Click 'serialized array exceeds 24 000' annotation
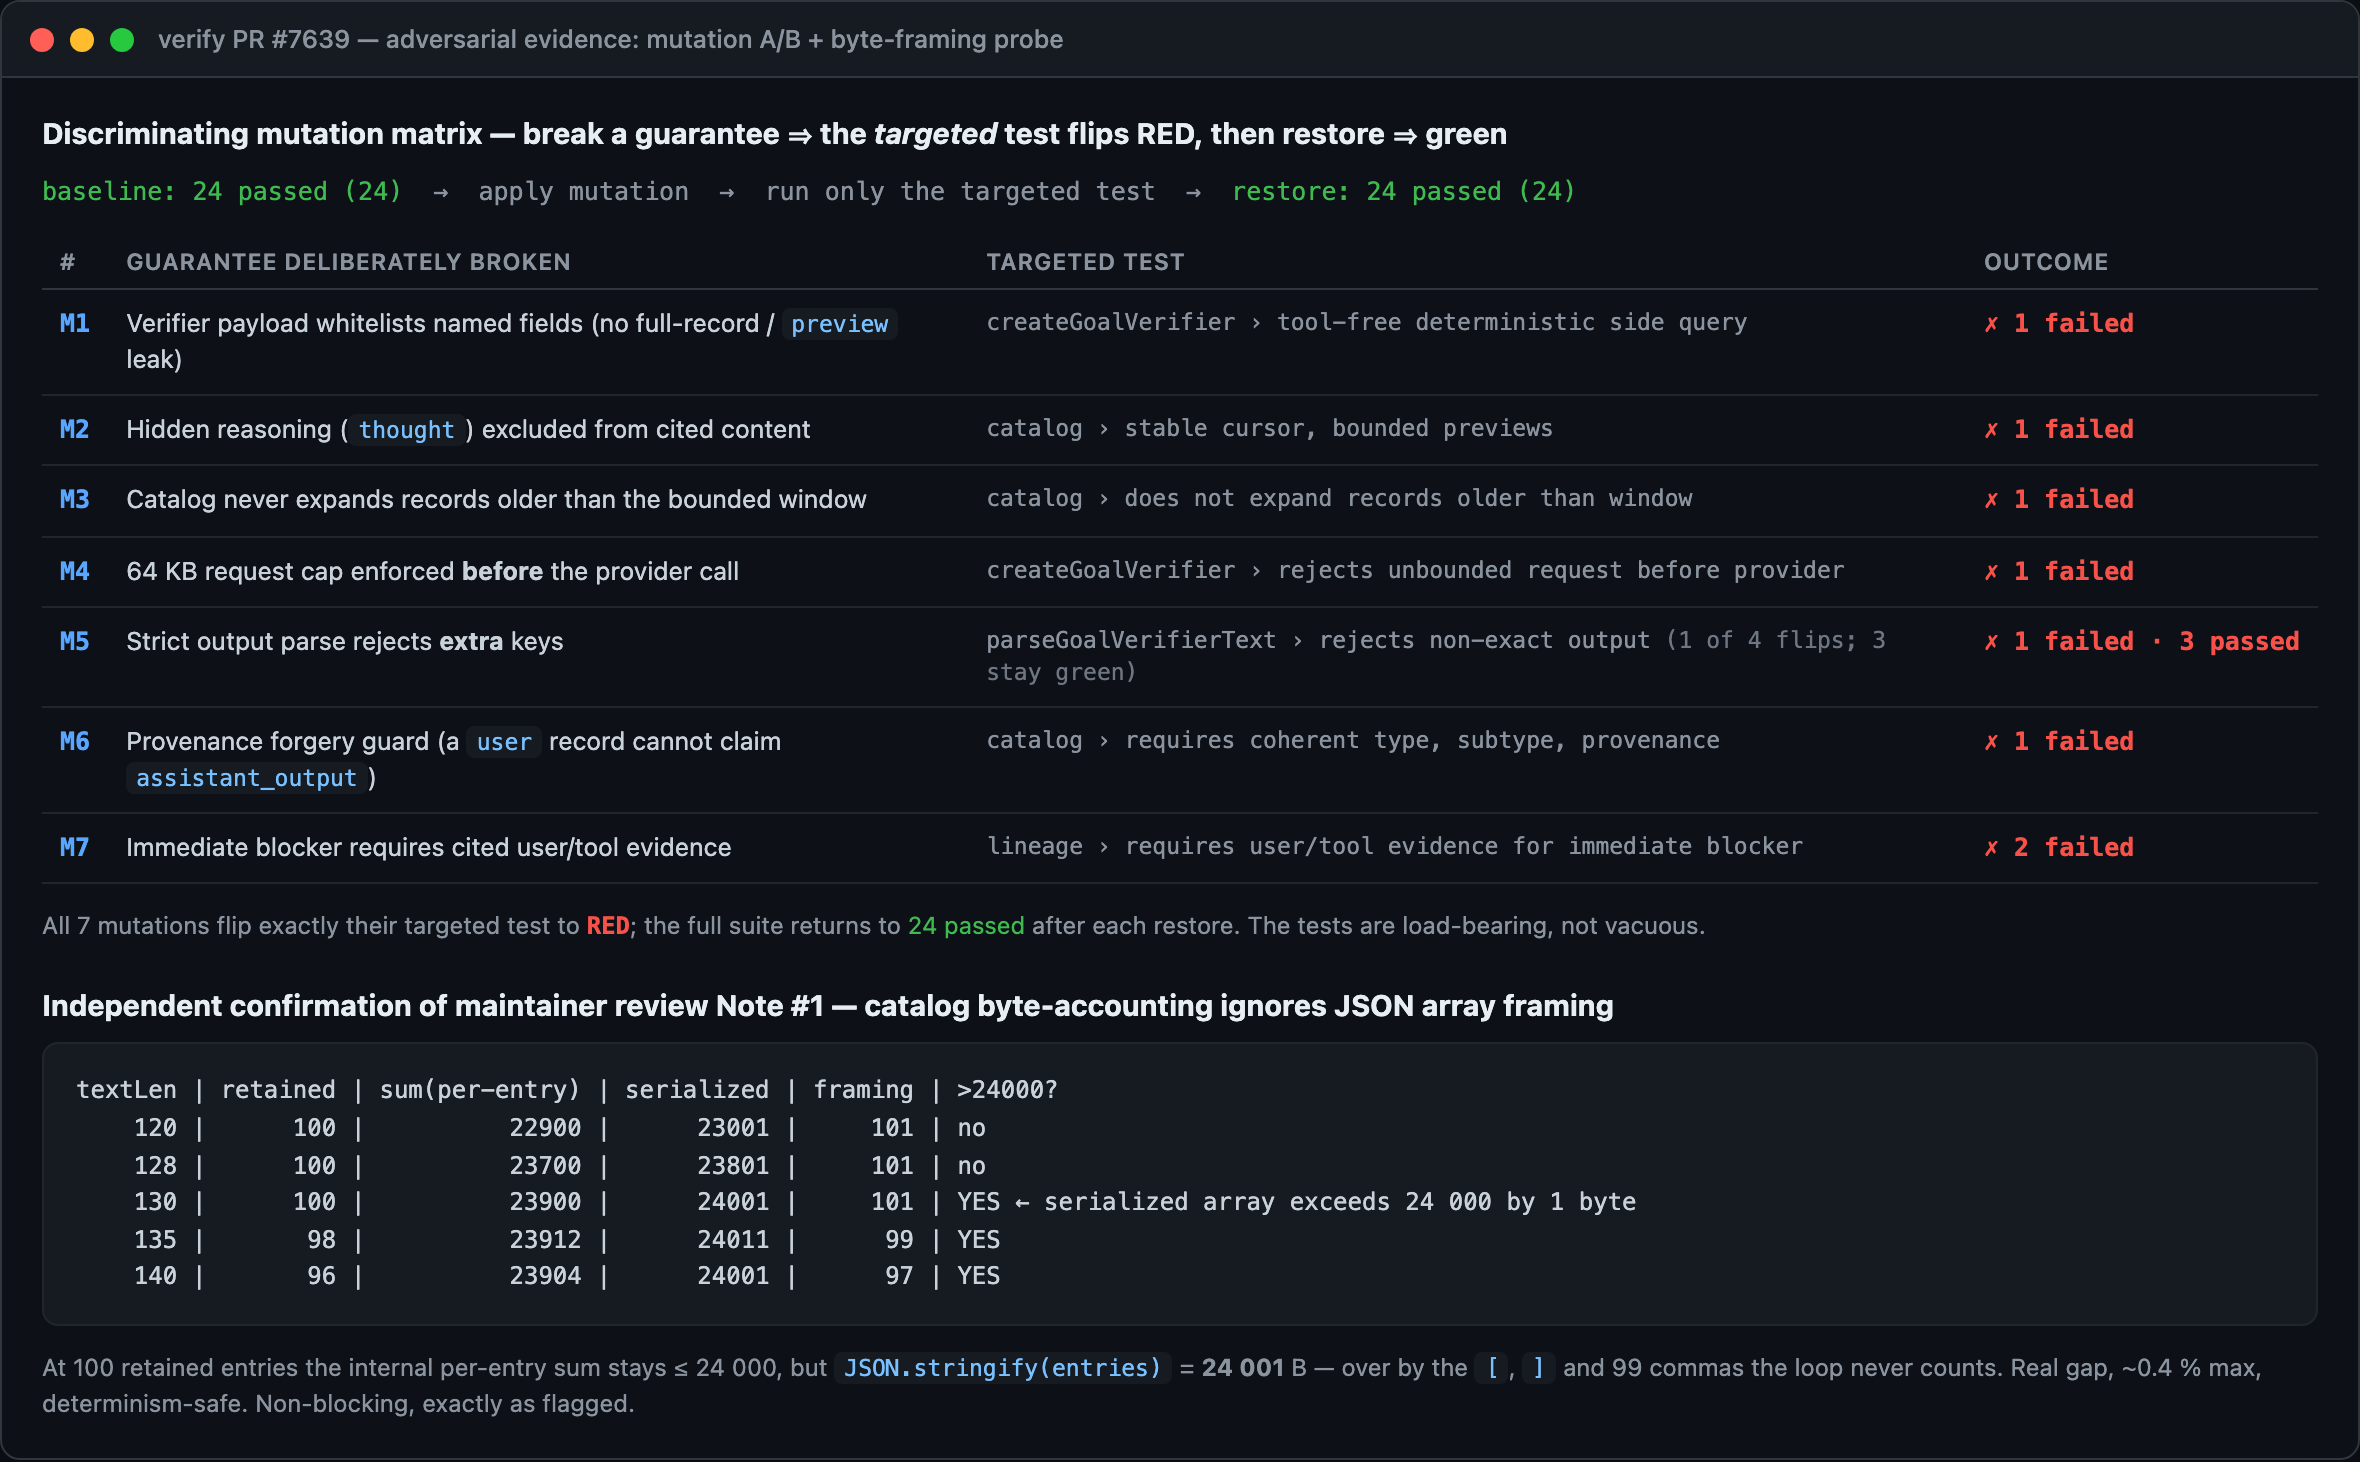Screen dimensions: 2360x1462 [1267, 1201]
